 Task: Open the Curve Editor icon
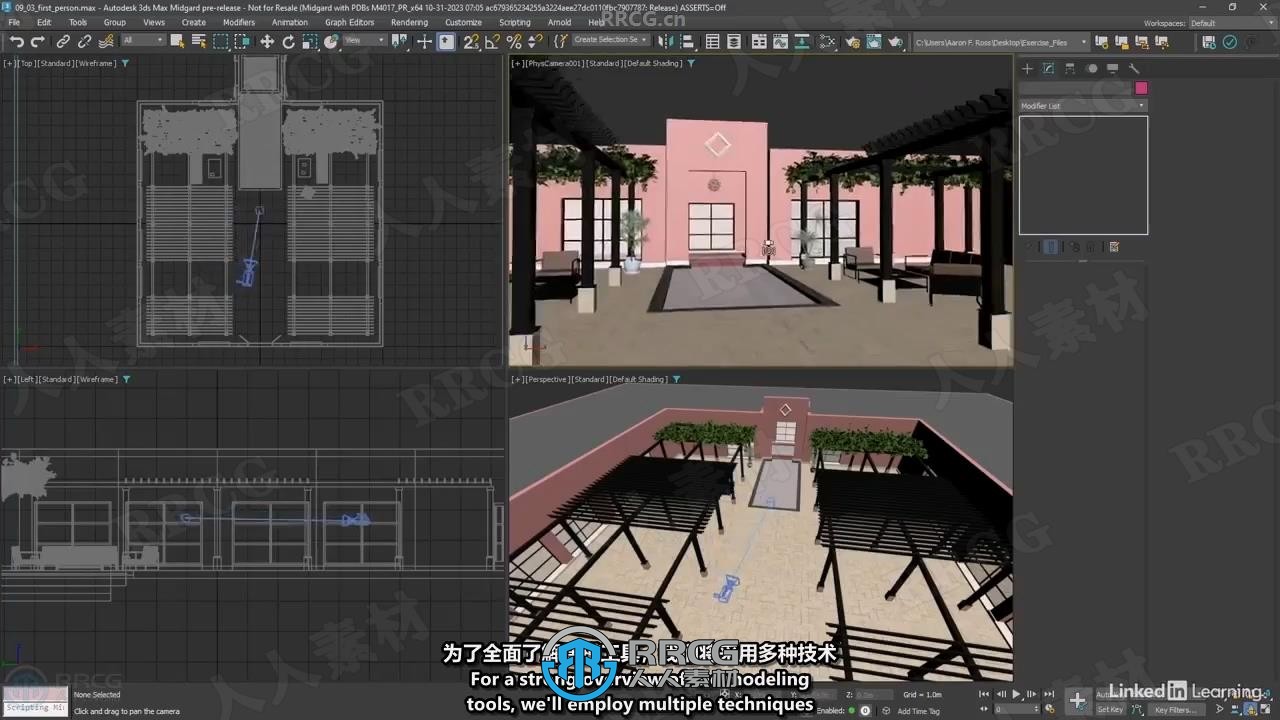pos(781,41)
